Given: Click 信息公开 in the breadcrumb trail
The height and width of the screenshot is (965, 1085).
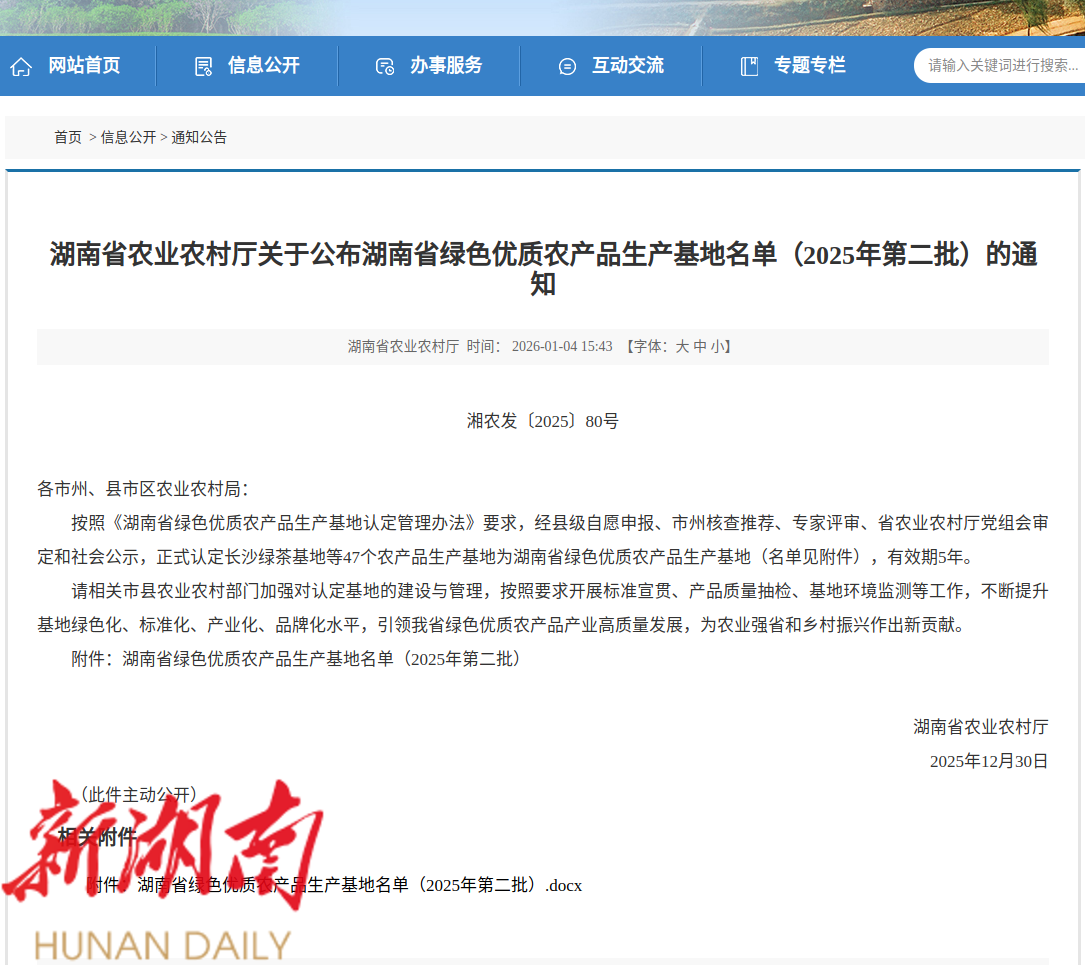Looking at the screenshot, I should [128, 138].
